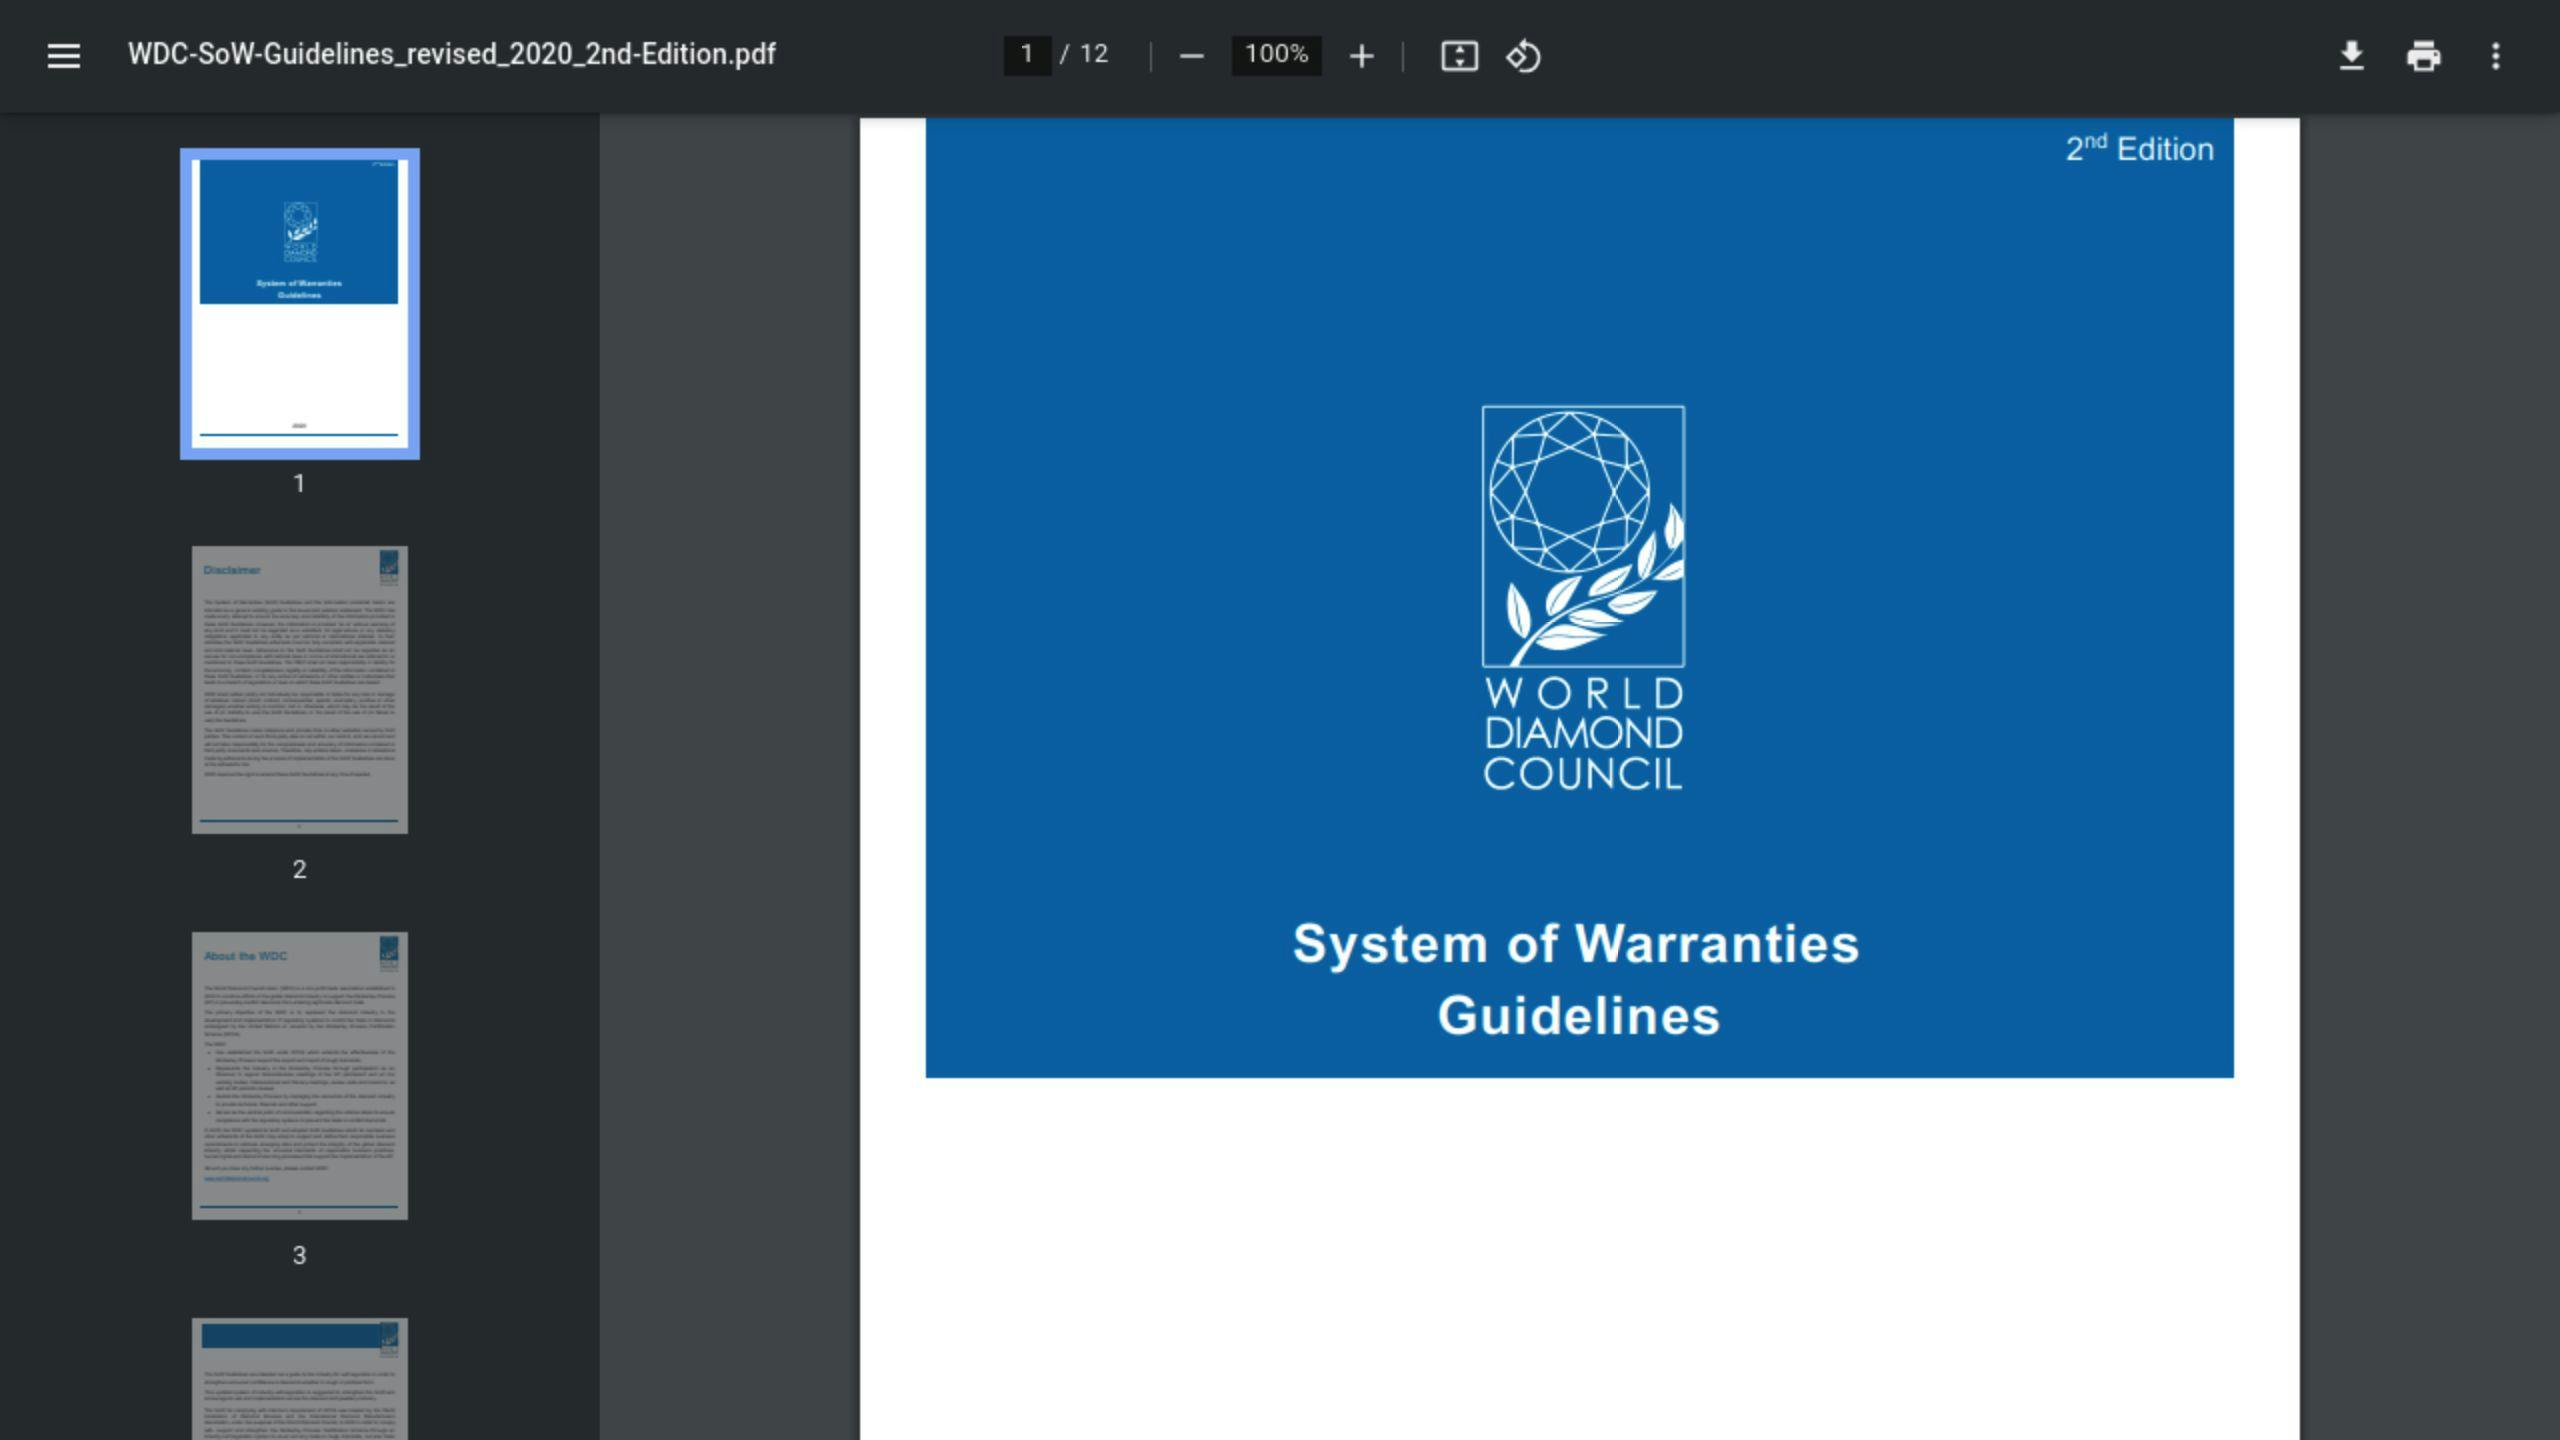Click the World Diamond Council logo
Viewport: 2560px width, 1440px height.
coord(1583,597)
